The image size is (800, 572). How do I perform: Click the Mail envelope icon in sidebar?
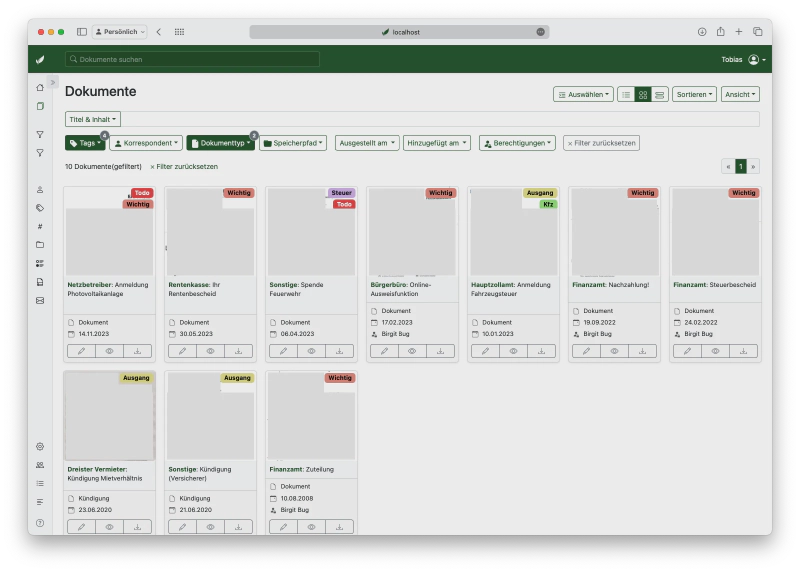(40, 300)
